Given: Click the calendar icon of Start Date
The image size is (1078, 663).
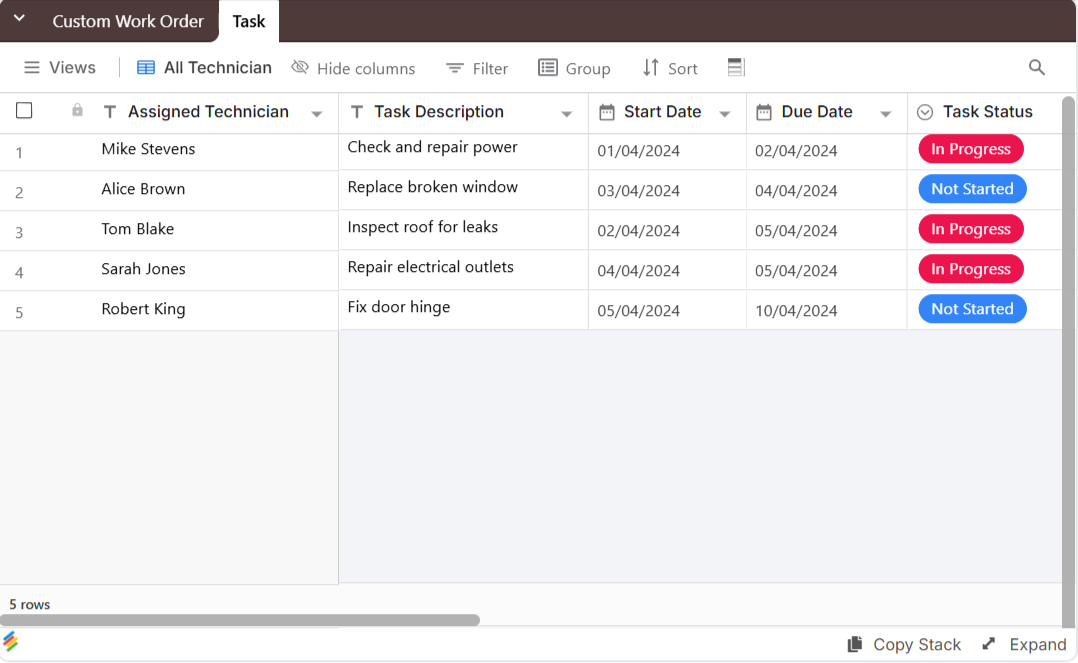Looking at the screenshot, I should click(606, 112).
